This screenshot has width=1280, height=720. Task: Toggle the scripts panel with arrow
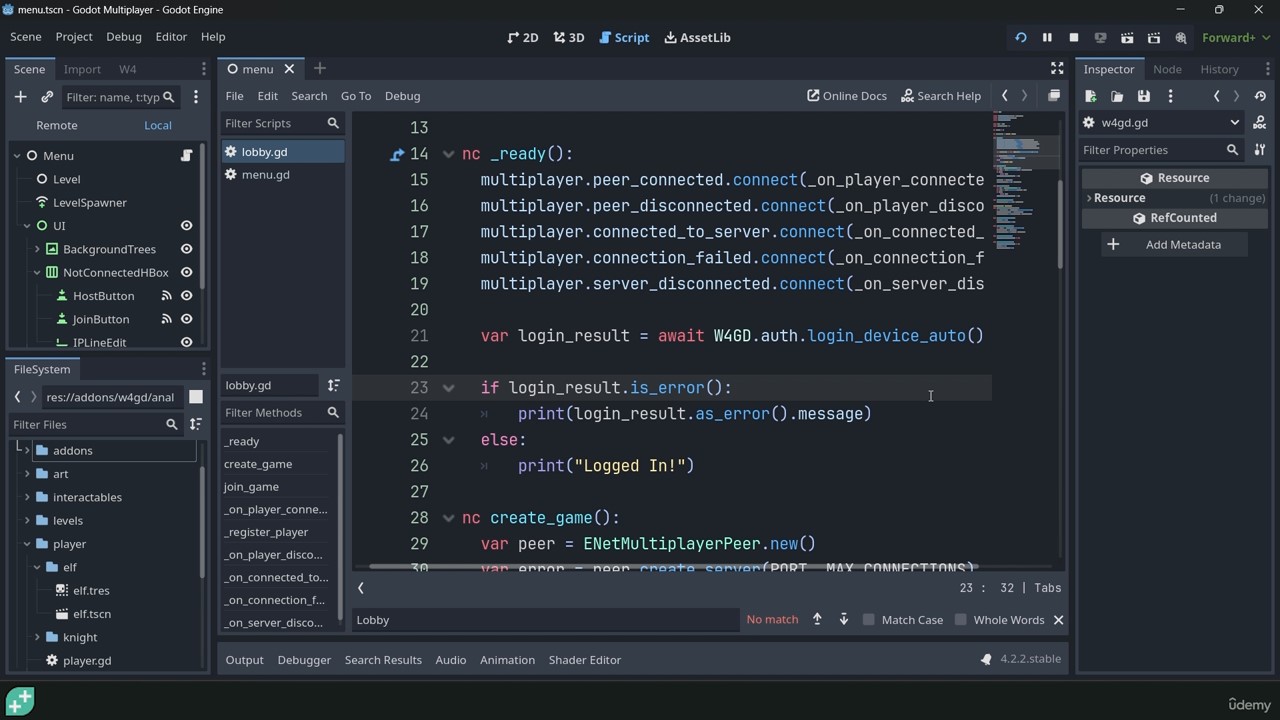[361, 588]
